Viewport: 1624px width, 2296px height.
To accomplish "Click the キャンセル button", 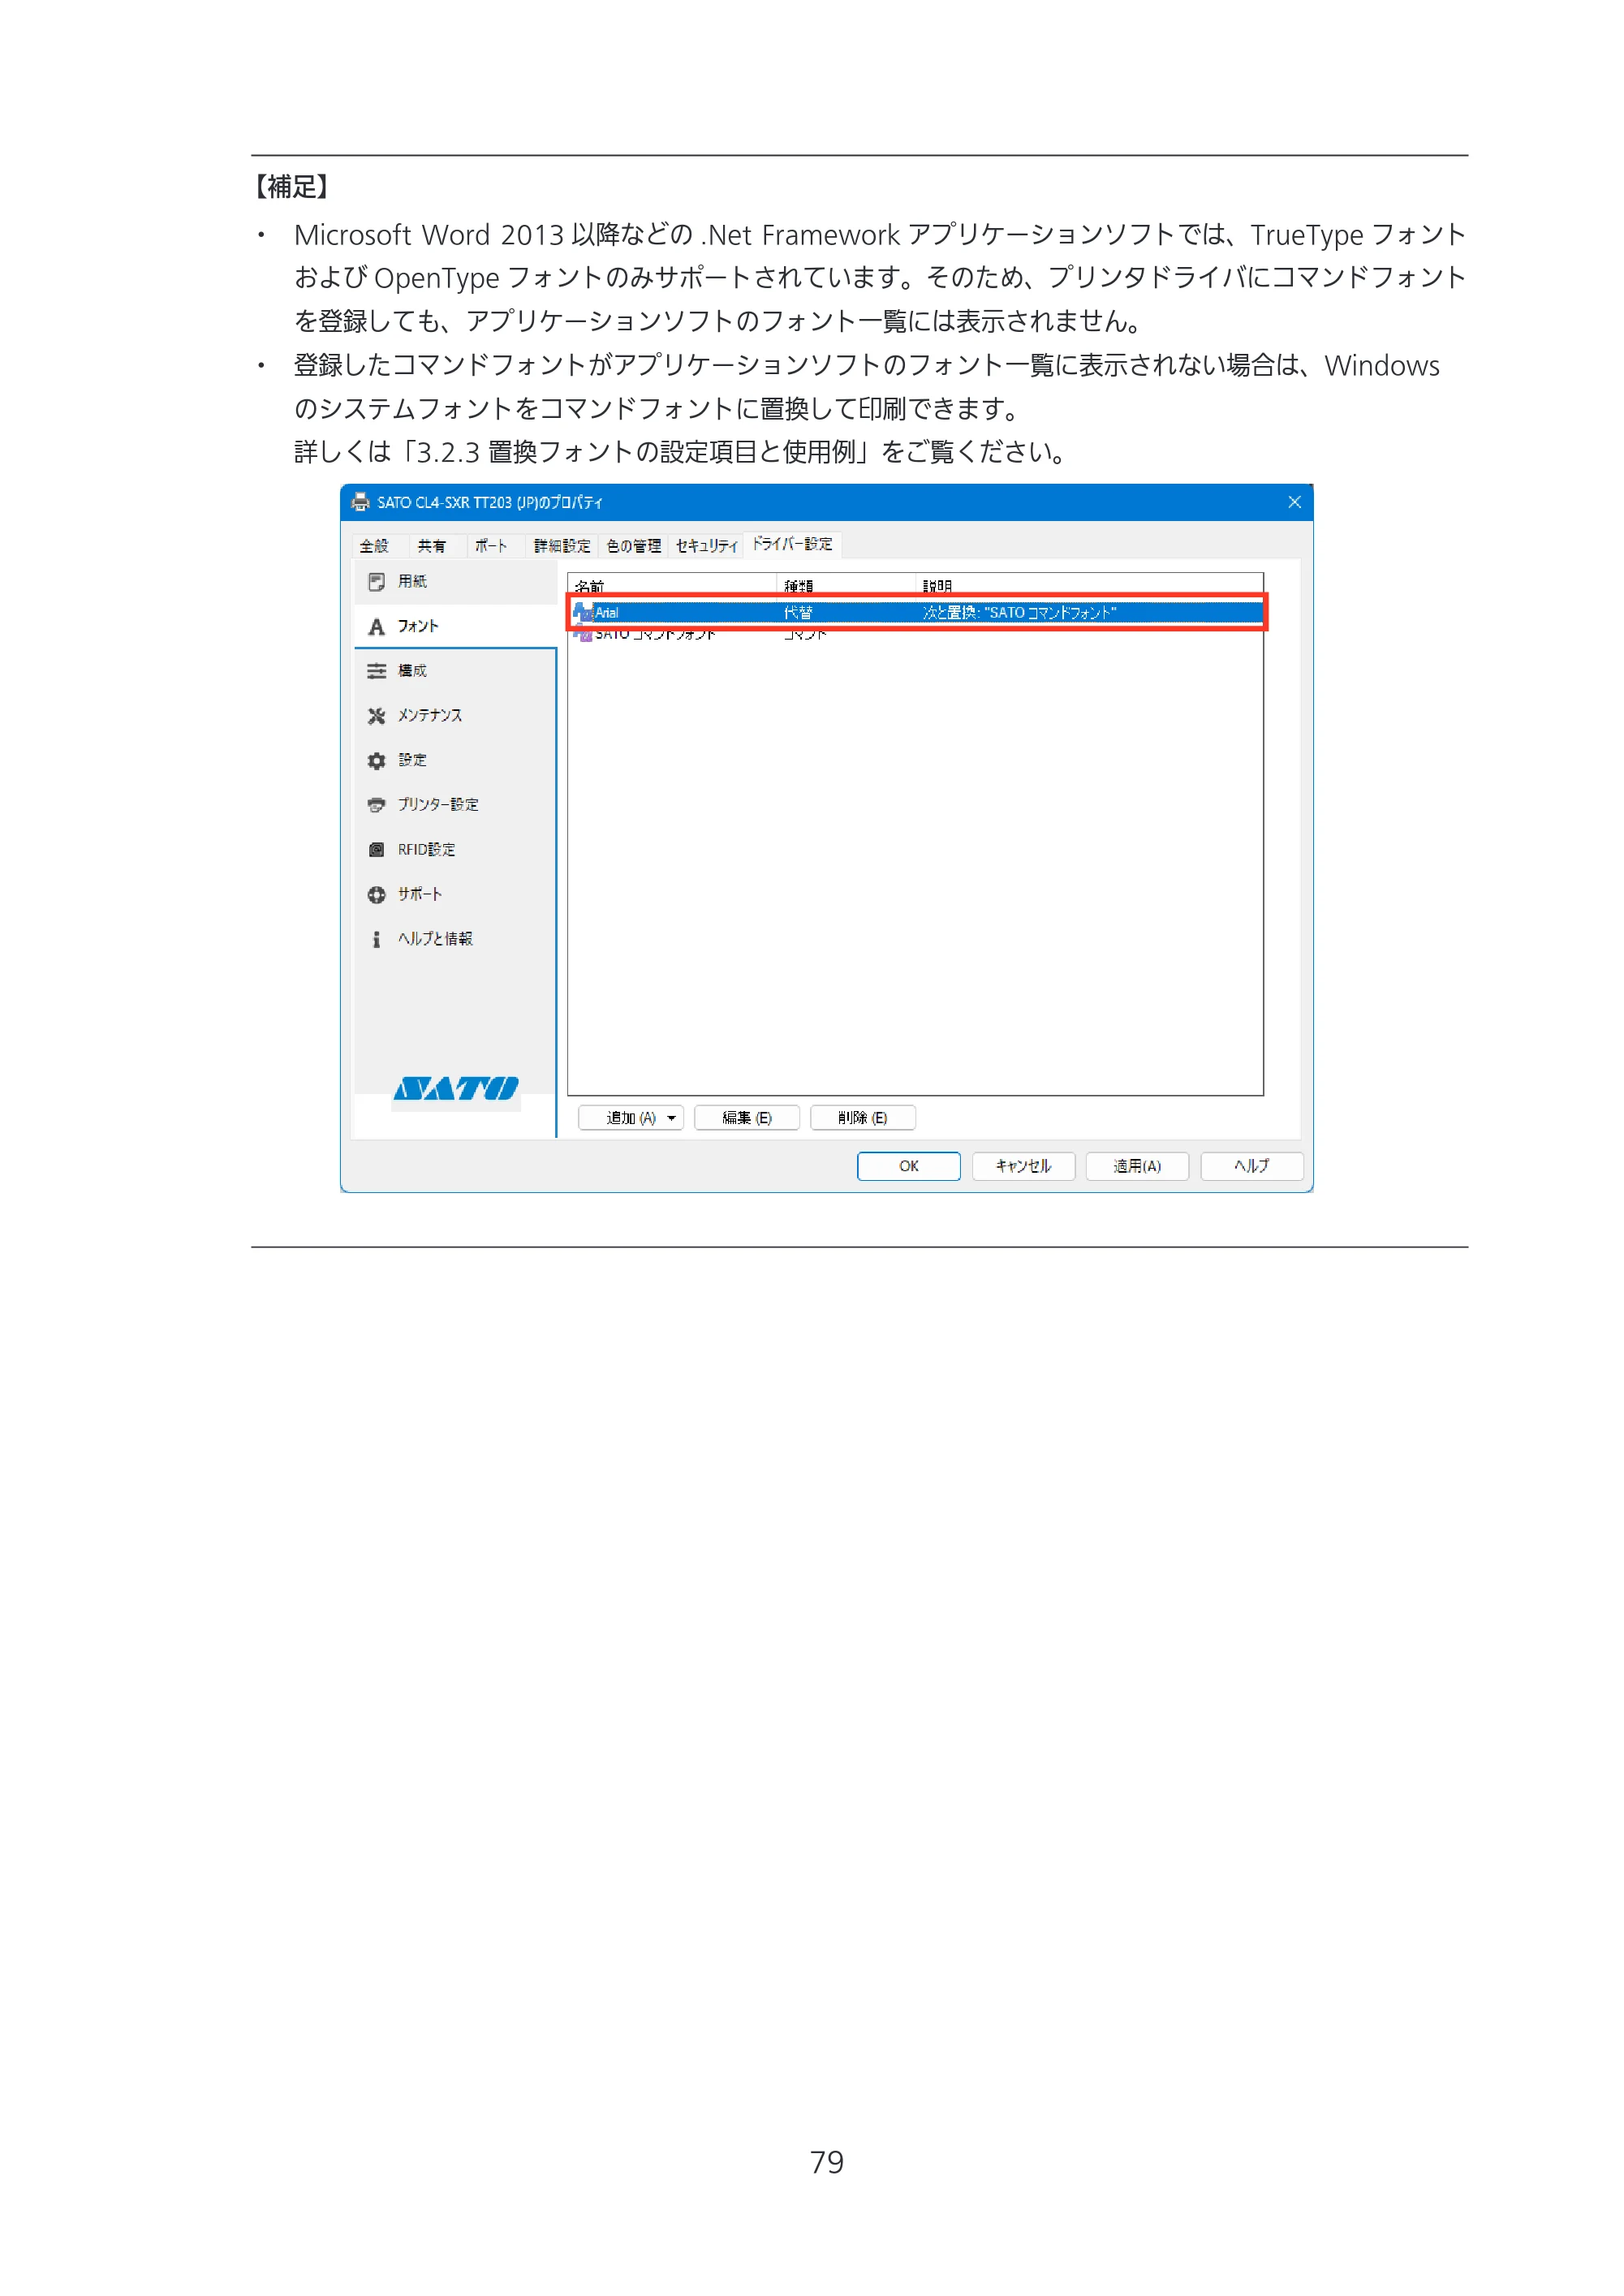I will pos(1023,1166).
